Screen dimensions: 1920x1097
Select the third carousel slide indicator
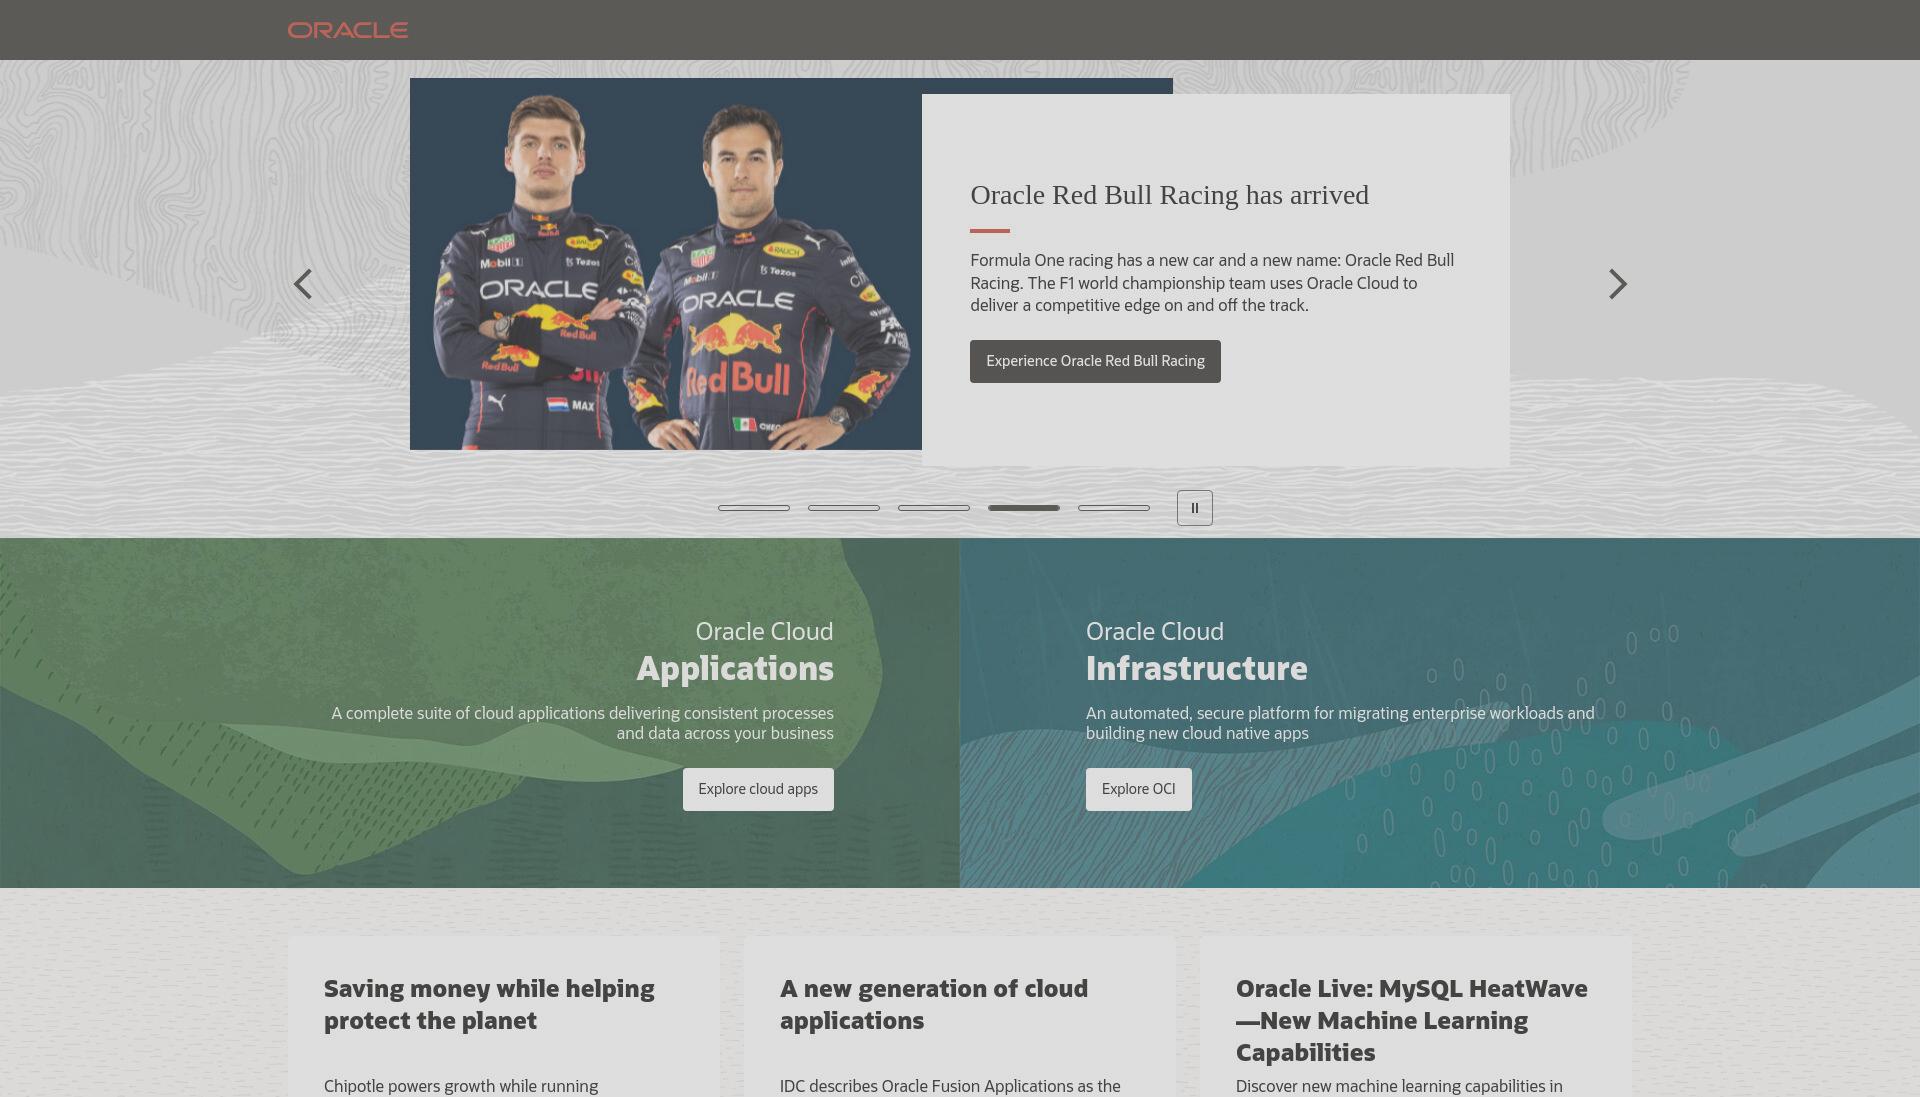(934, 508)
